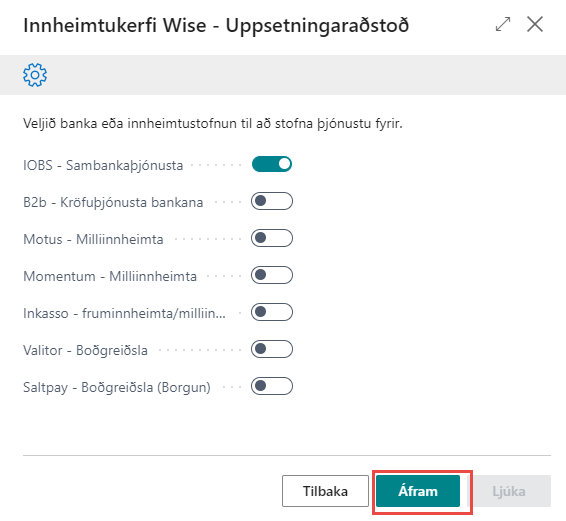The width and height of the screenshot is (566, 521).
Task: Expand dialog with the diagonal arrows icon
Action: [503, 25]
